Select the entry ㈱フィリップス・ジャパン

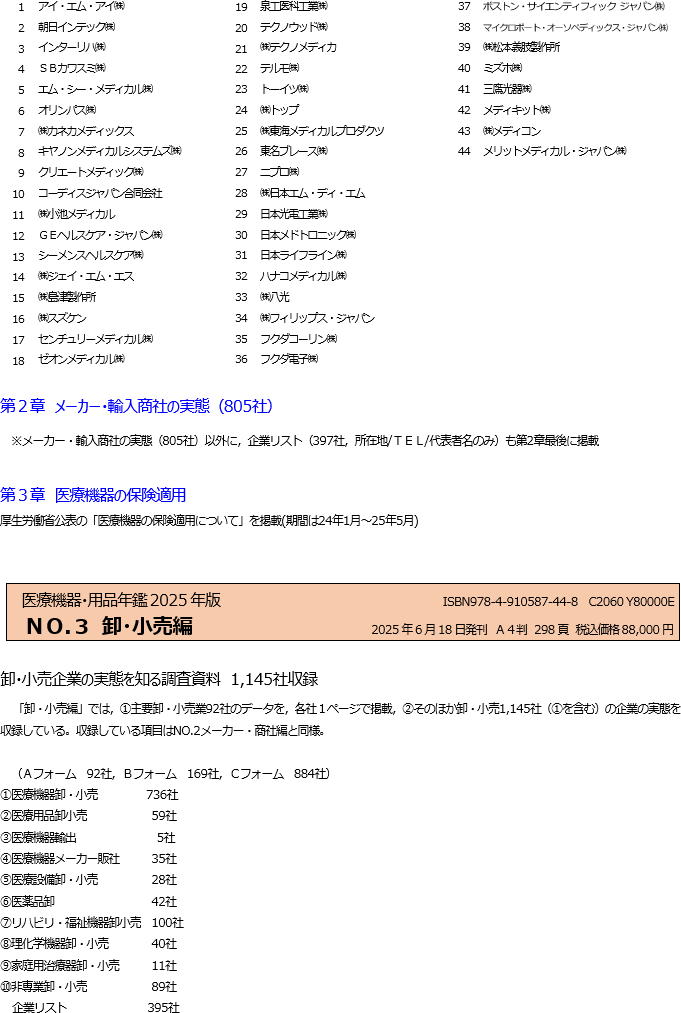tap(317, 318)
